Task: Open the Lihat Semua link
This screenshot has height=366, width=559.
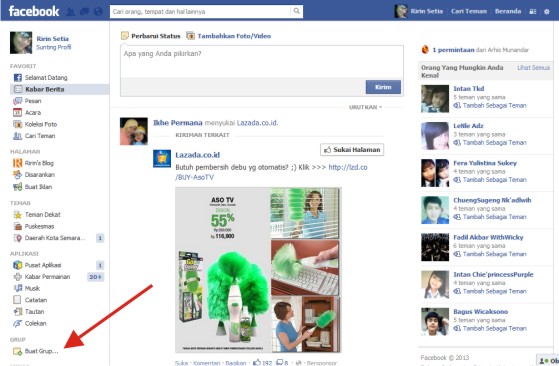Action: click(533, 67)
